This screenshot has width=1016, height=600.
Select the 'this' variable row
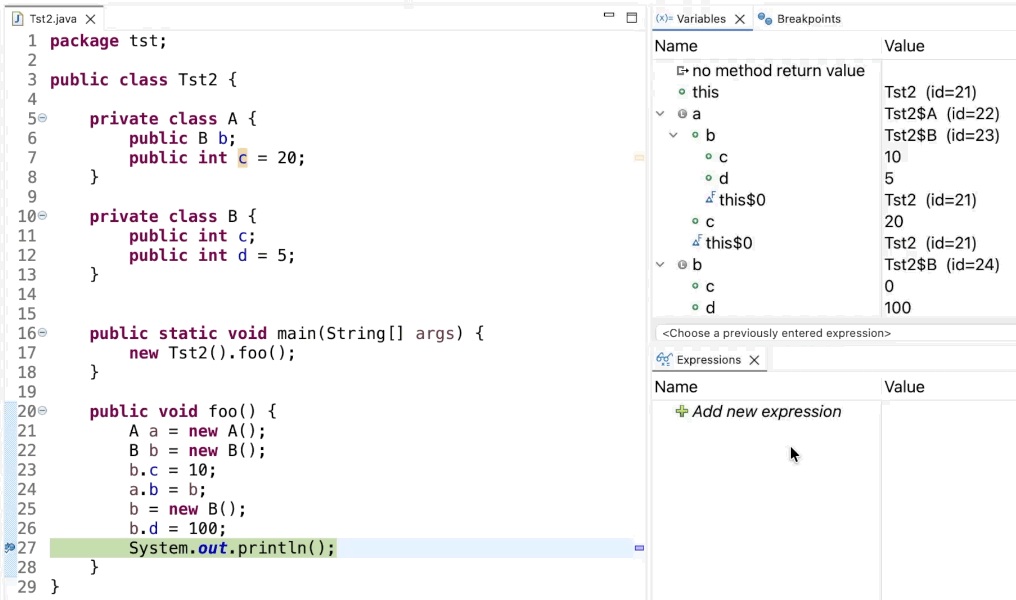(705, 92)
